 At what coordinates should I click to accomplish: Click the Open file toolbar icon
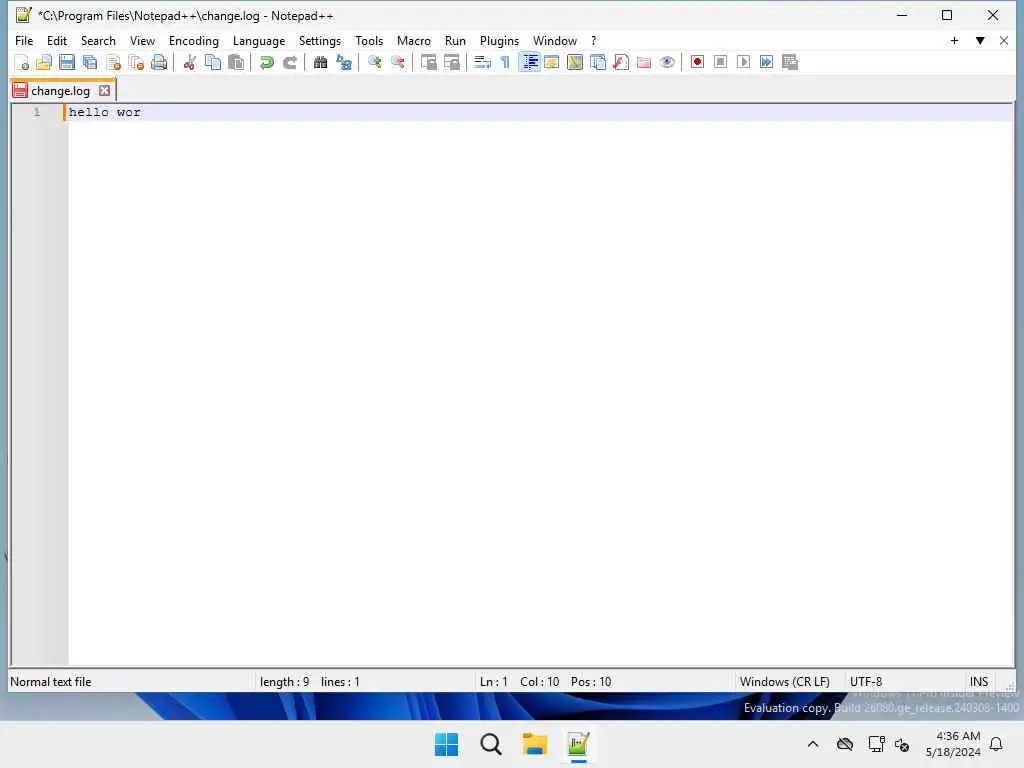[44, 63]
